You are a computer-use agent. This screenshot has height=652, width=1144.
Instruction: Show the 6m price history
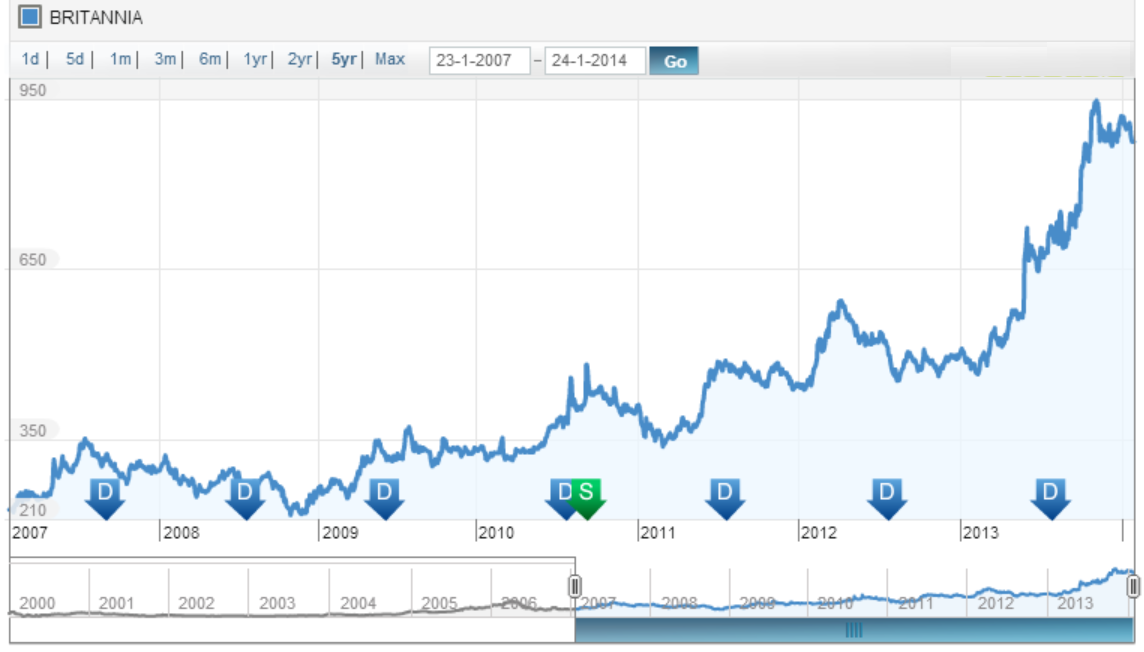209,60
